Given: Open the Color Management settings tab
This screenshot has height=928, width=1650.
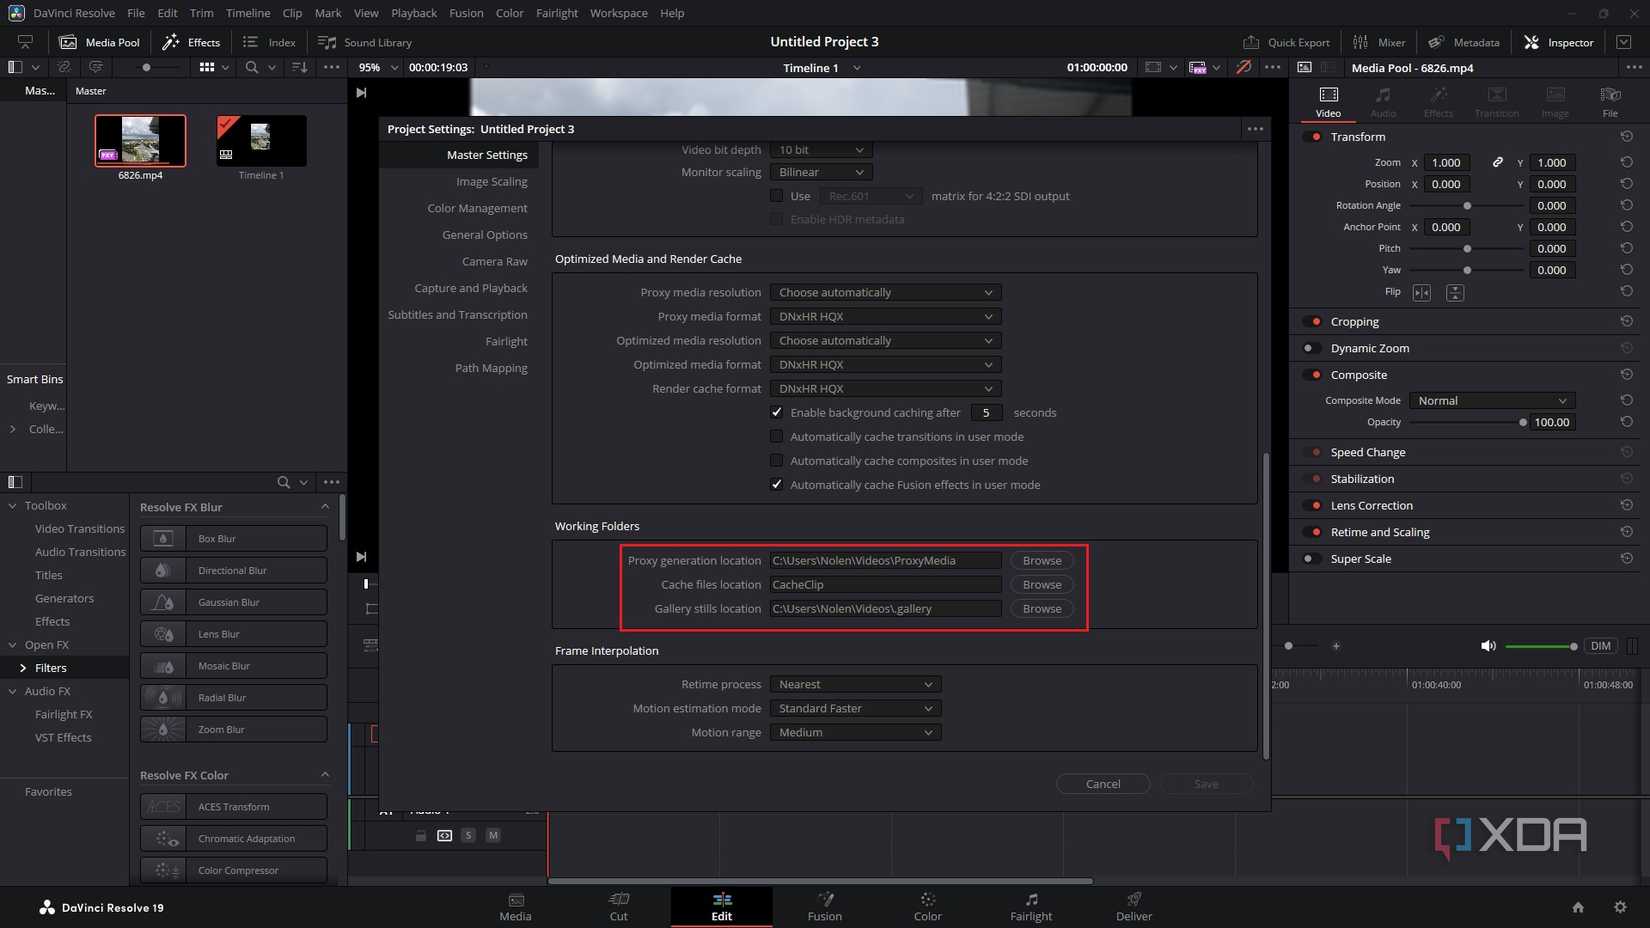Looking at the screenshot, I should [x=477, y=208].
